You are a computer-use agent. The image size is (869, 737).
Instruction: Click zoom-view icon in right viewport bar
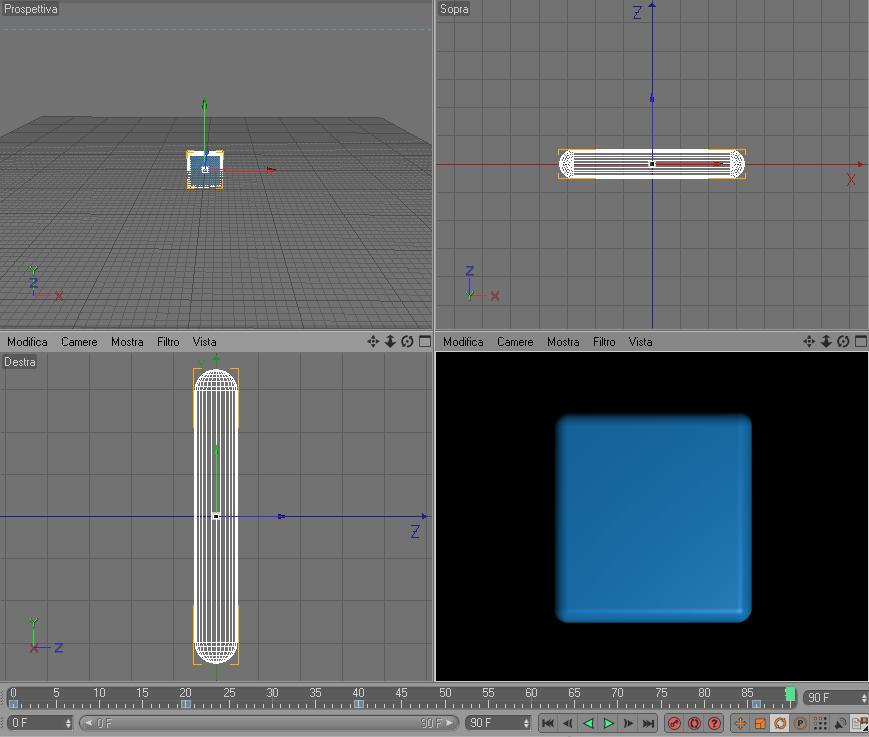tap(826, 341)
